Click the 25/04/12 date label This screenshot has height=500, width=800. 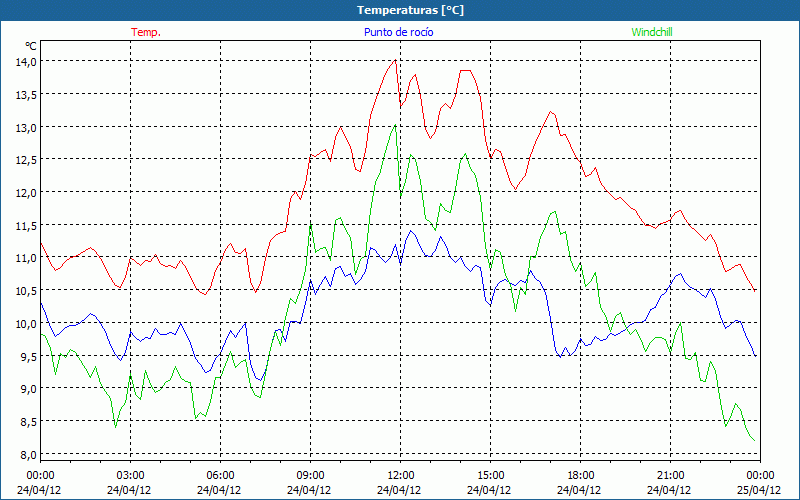point(759,490)
